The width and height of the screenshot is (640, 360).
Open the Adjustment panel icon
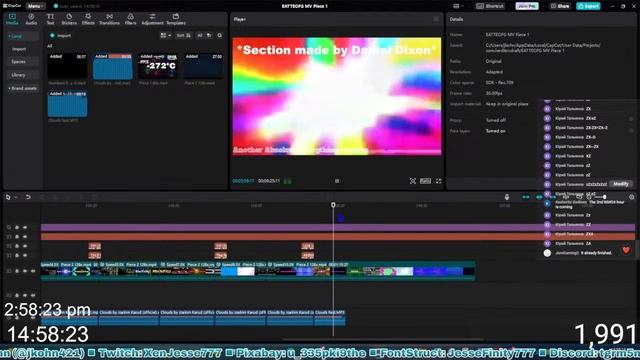[152, 16]
